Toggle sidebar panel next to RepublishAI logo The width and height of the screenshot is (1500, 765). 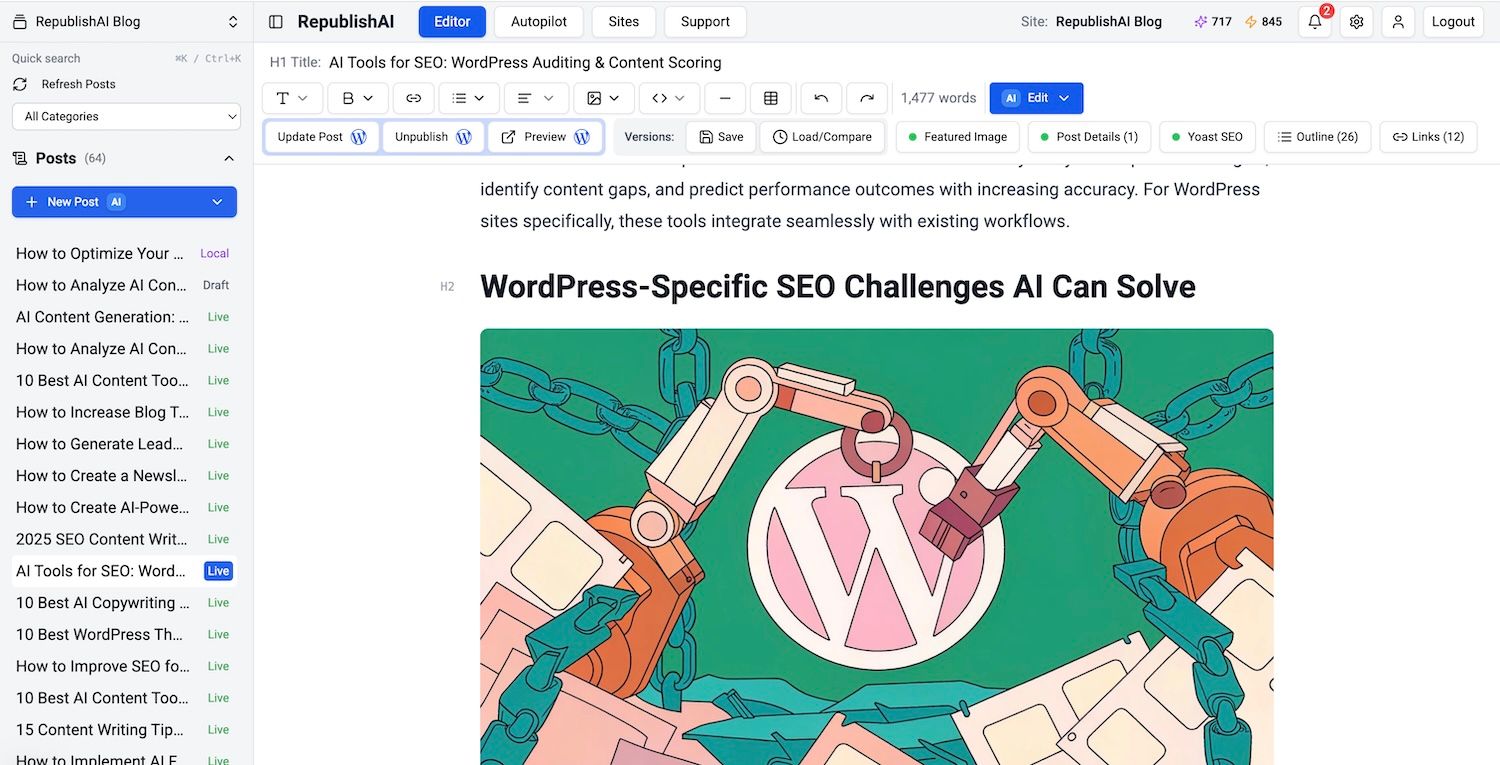(x=276, y=21)
